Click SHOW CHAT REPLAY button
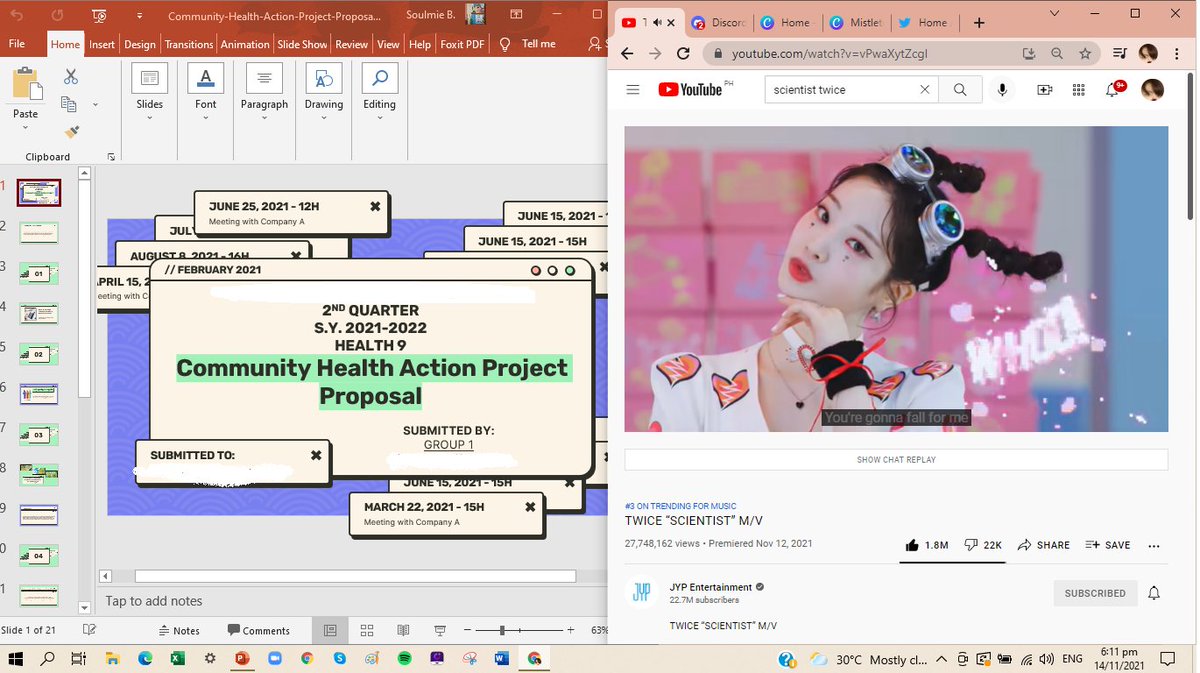Viewport: 1200px width, 673px height. [896, 460]
